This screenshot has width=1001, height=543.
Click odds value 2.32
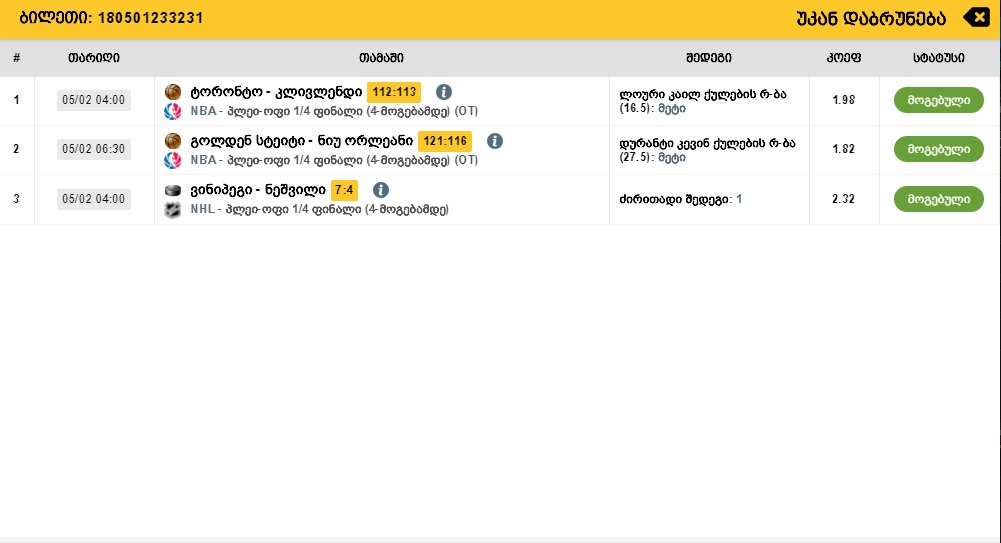tap(843, 199)
